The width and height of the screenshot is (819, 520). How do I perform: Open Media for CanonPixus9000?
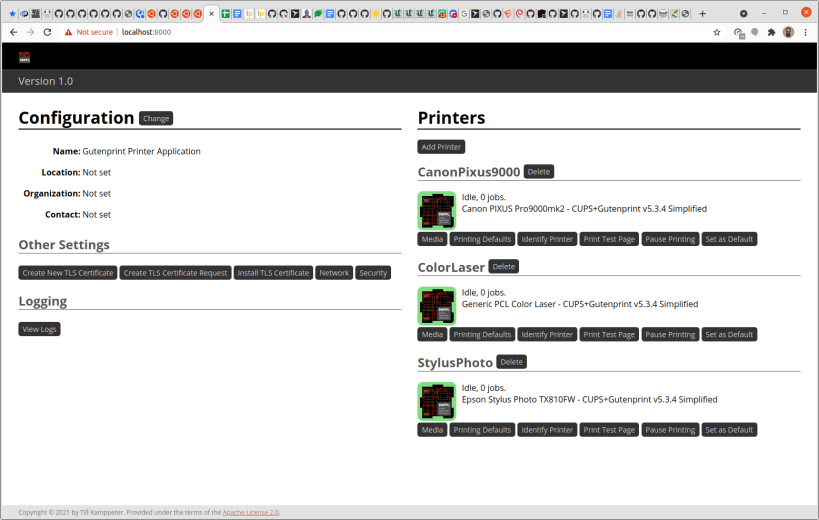[432, 239]
